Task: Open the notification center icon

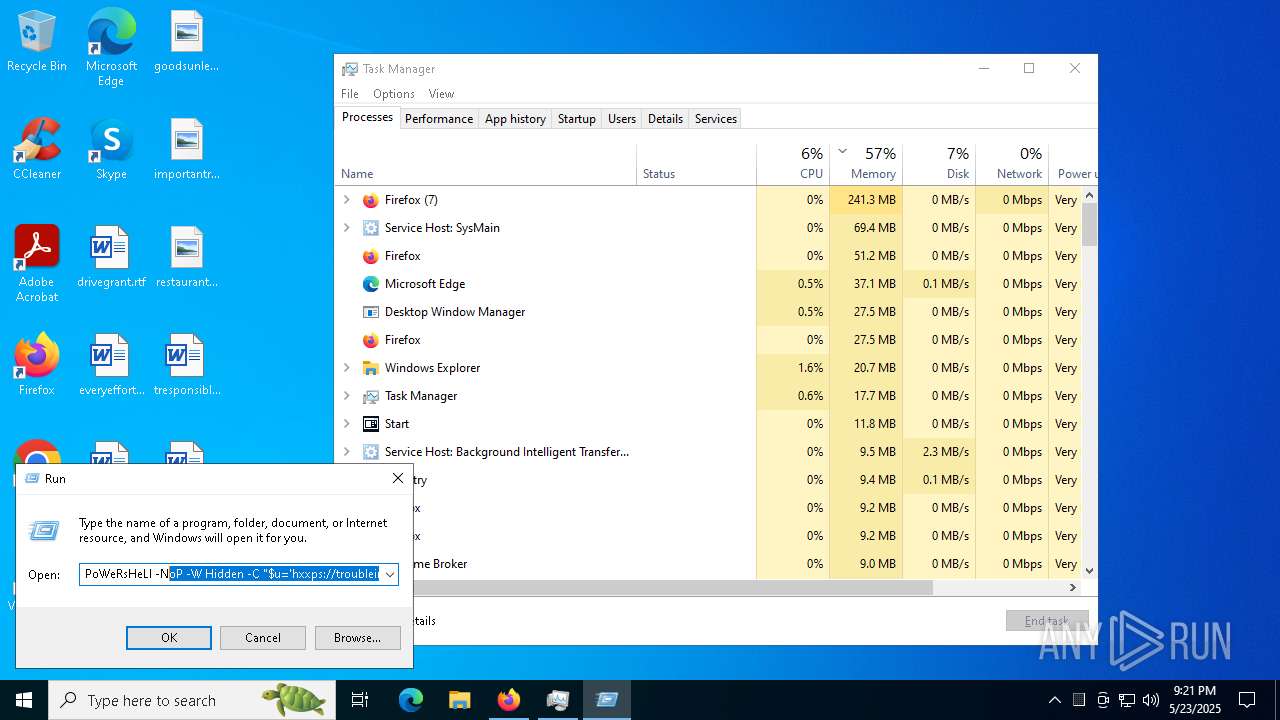Action: point(1247,700)
